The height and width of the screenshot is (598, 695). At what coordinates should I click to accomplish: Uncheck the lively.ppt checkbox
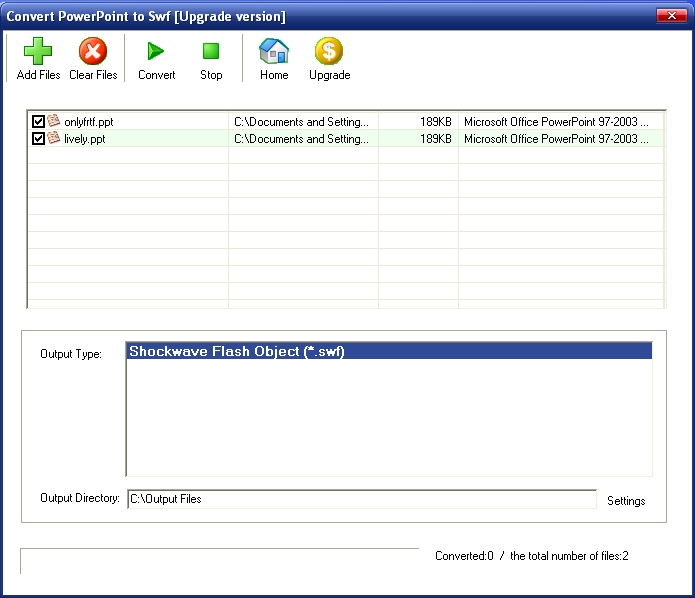point(38,138)
